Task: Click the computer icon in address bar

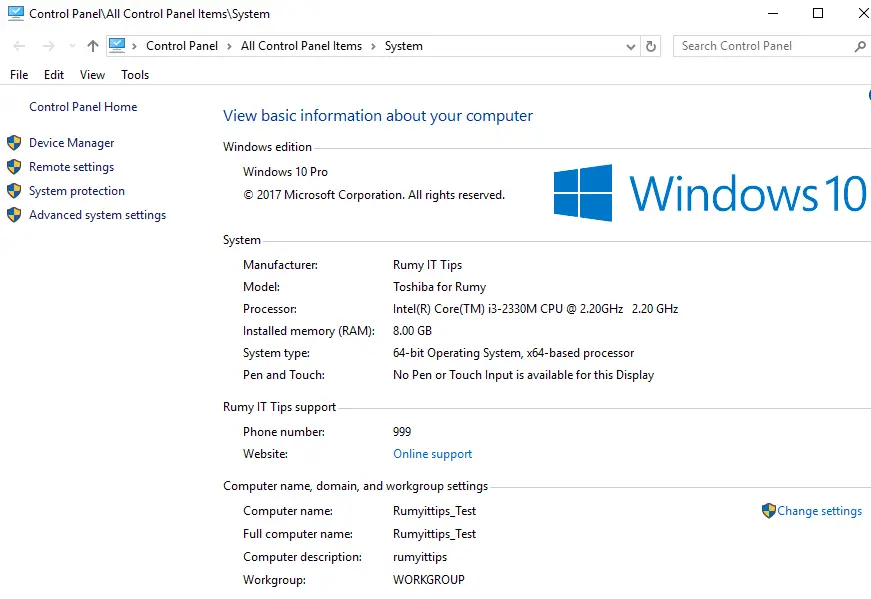Action: coord(117,46)
